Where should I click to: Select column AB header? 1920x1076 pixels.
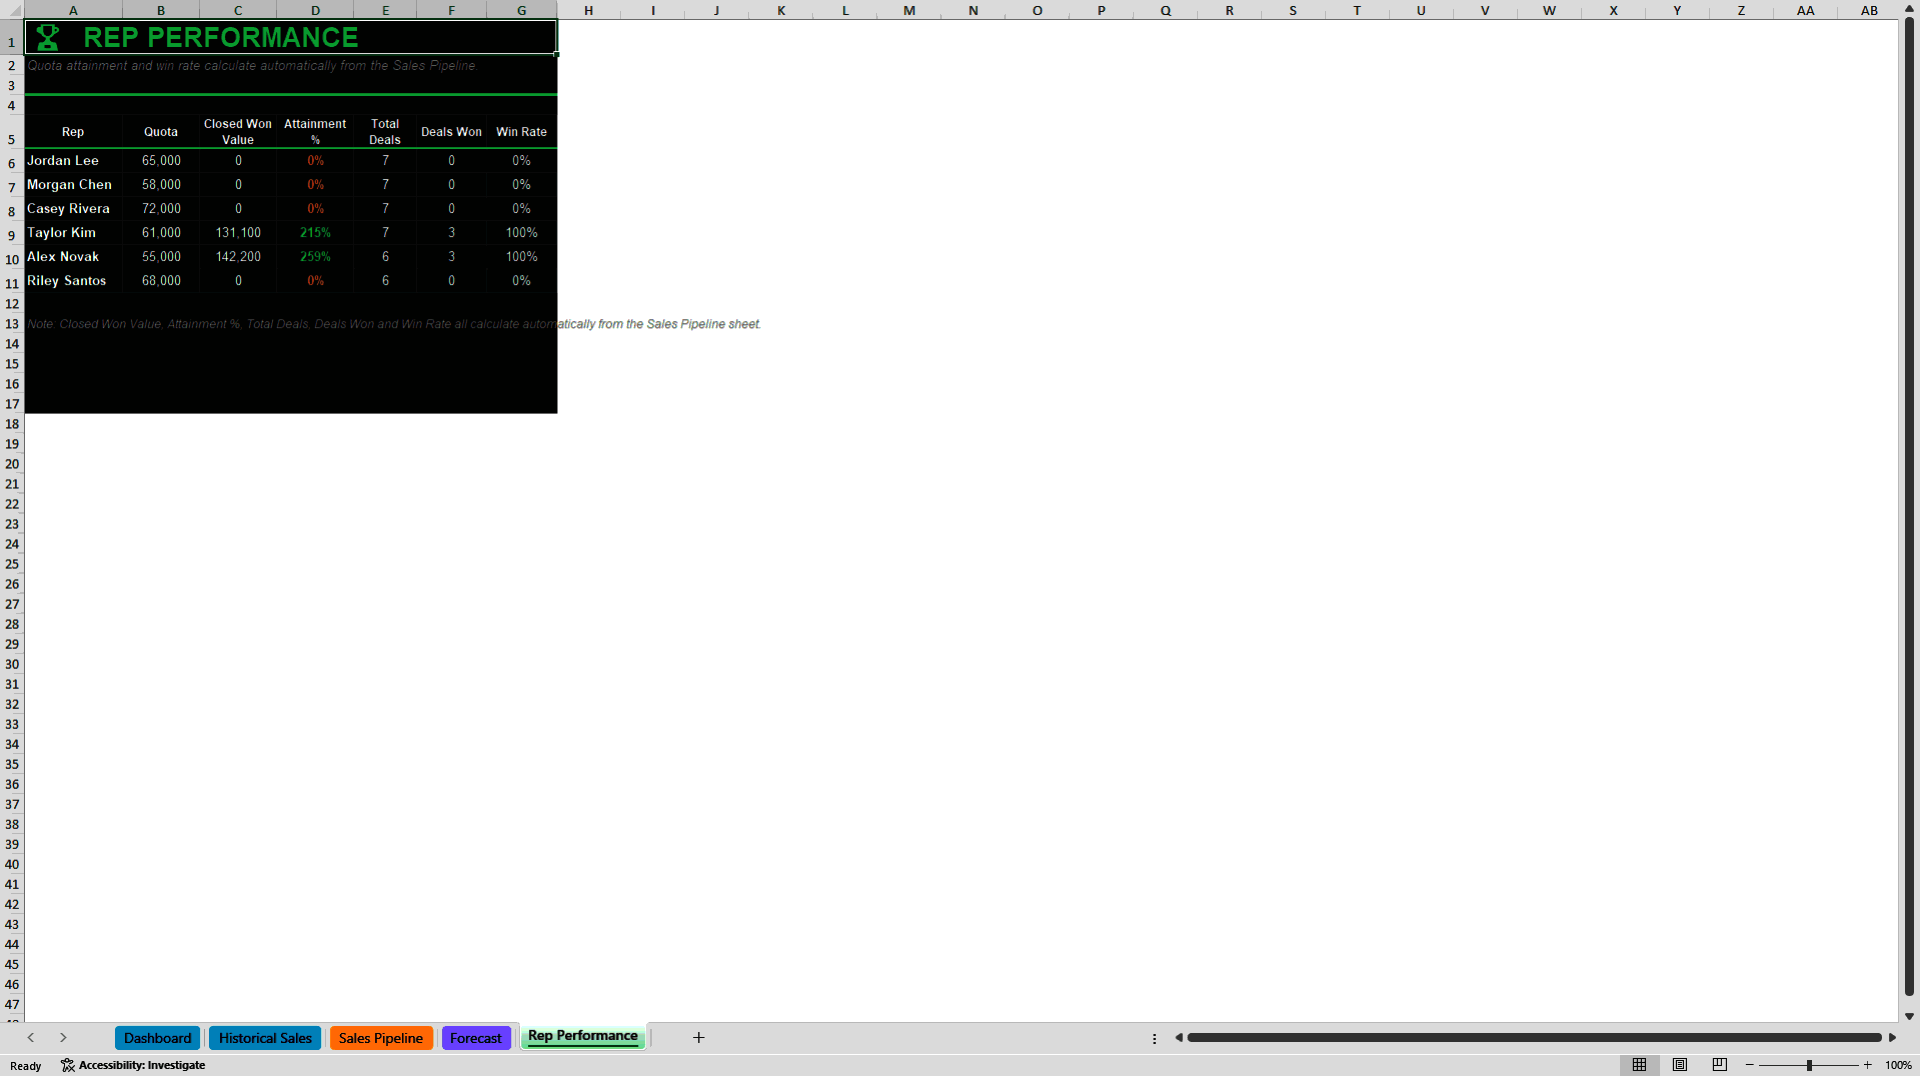pyautogui.click(x=1869, y=10)
